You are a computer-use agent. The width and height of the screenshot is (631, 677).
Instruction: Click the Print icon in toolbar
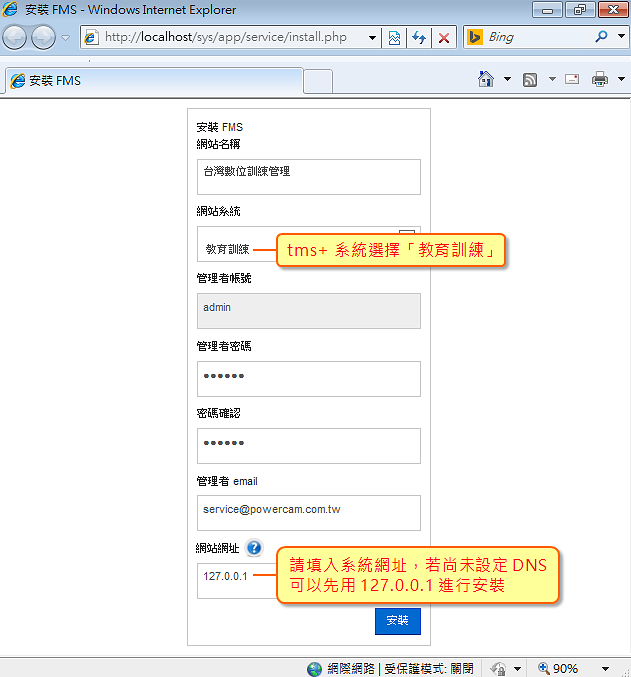[599, 79]
